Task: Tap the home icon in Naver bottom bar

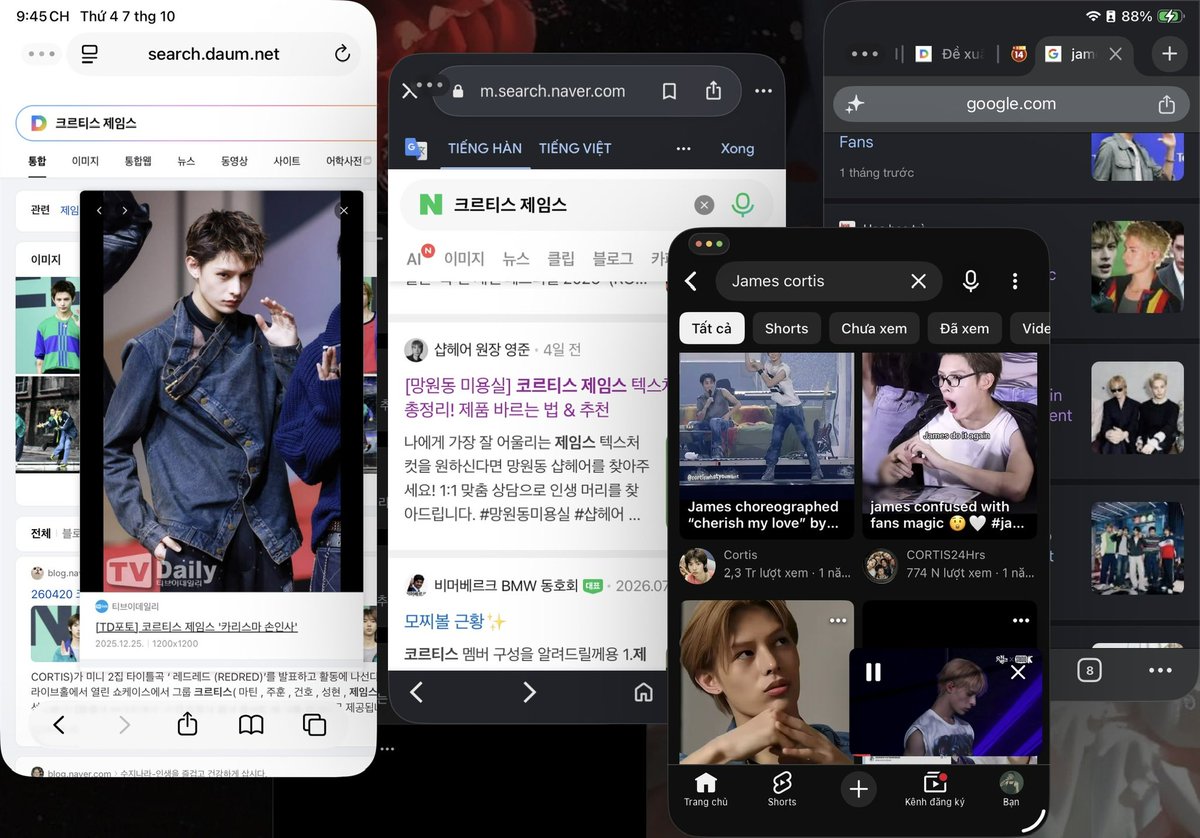Action: [x=644, y=692]
